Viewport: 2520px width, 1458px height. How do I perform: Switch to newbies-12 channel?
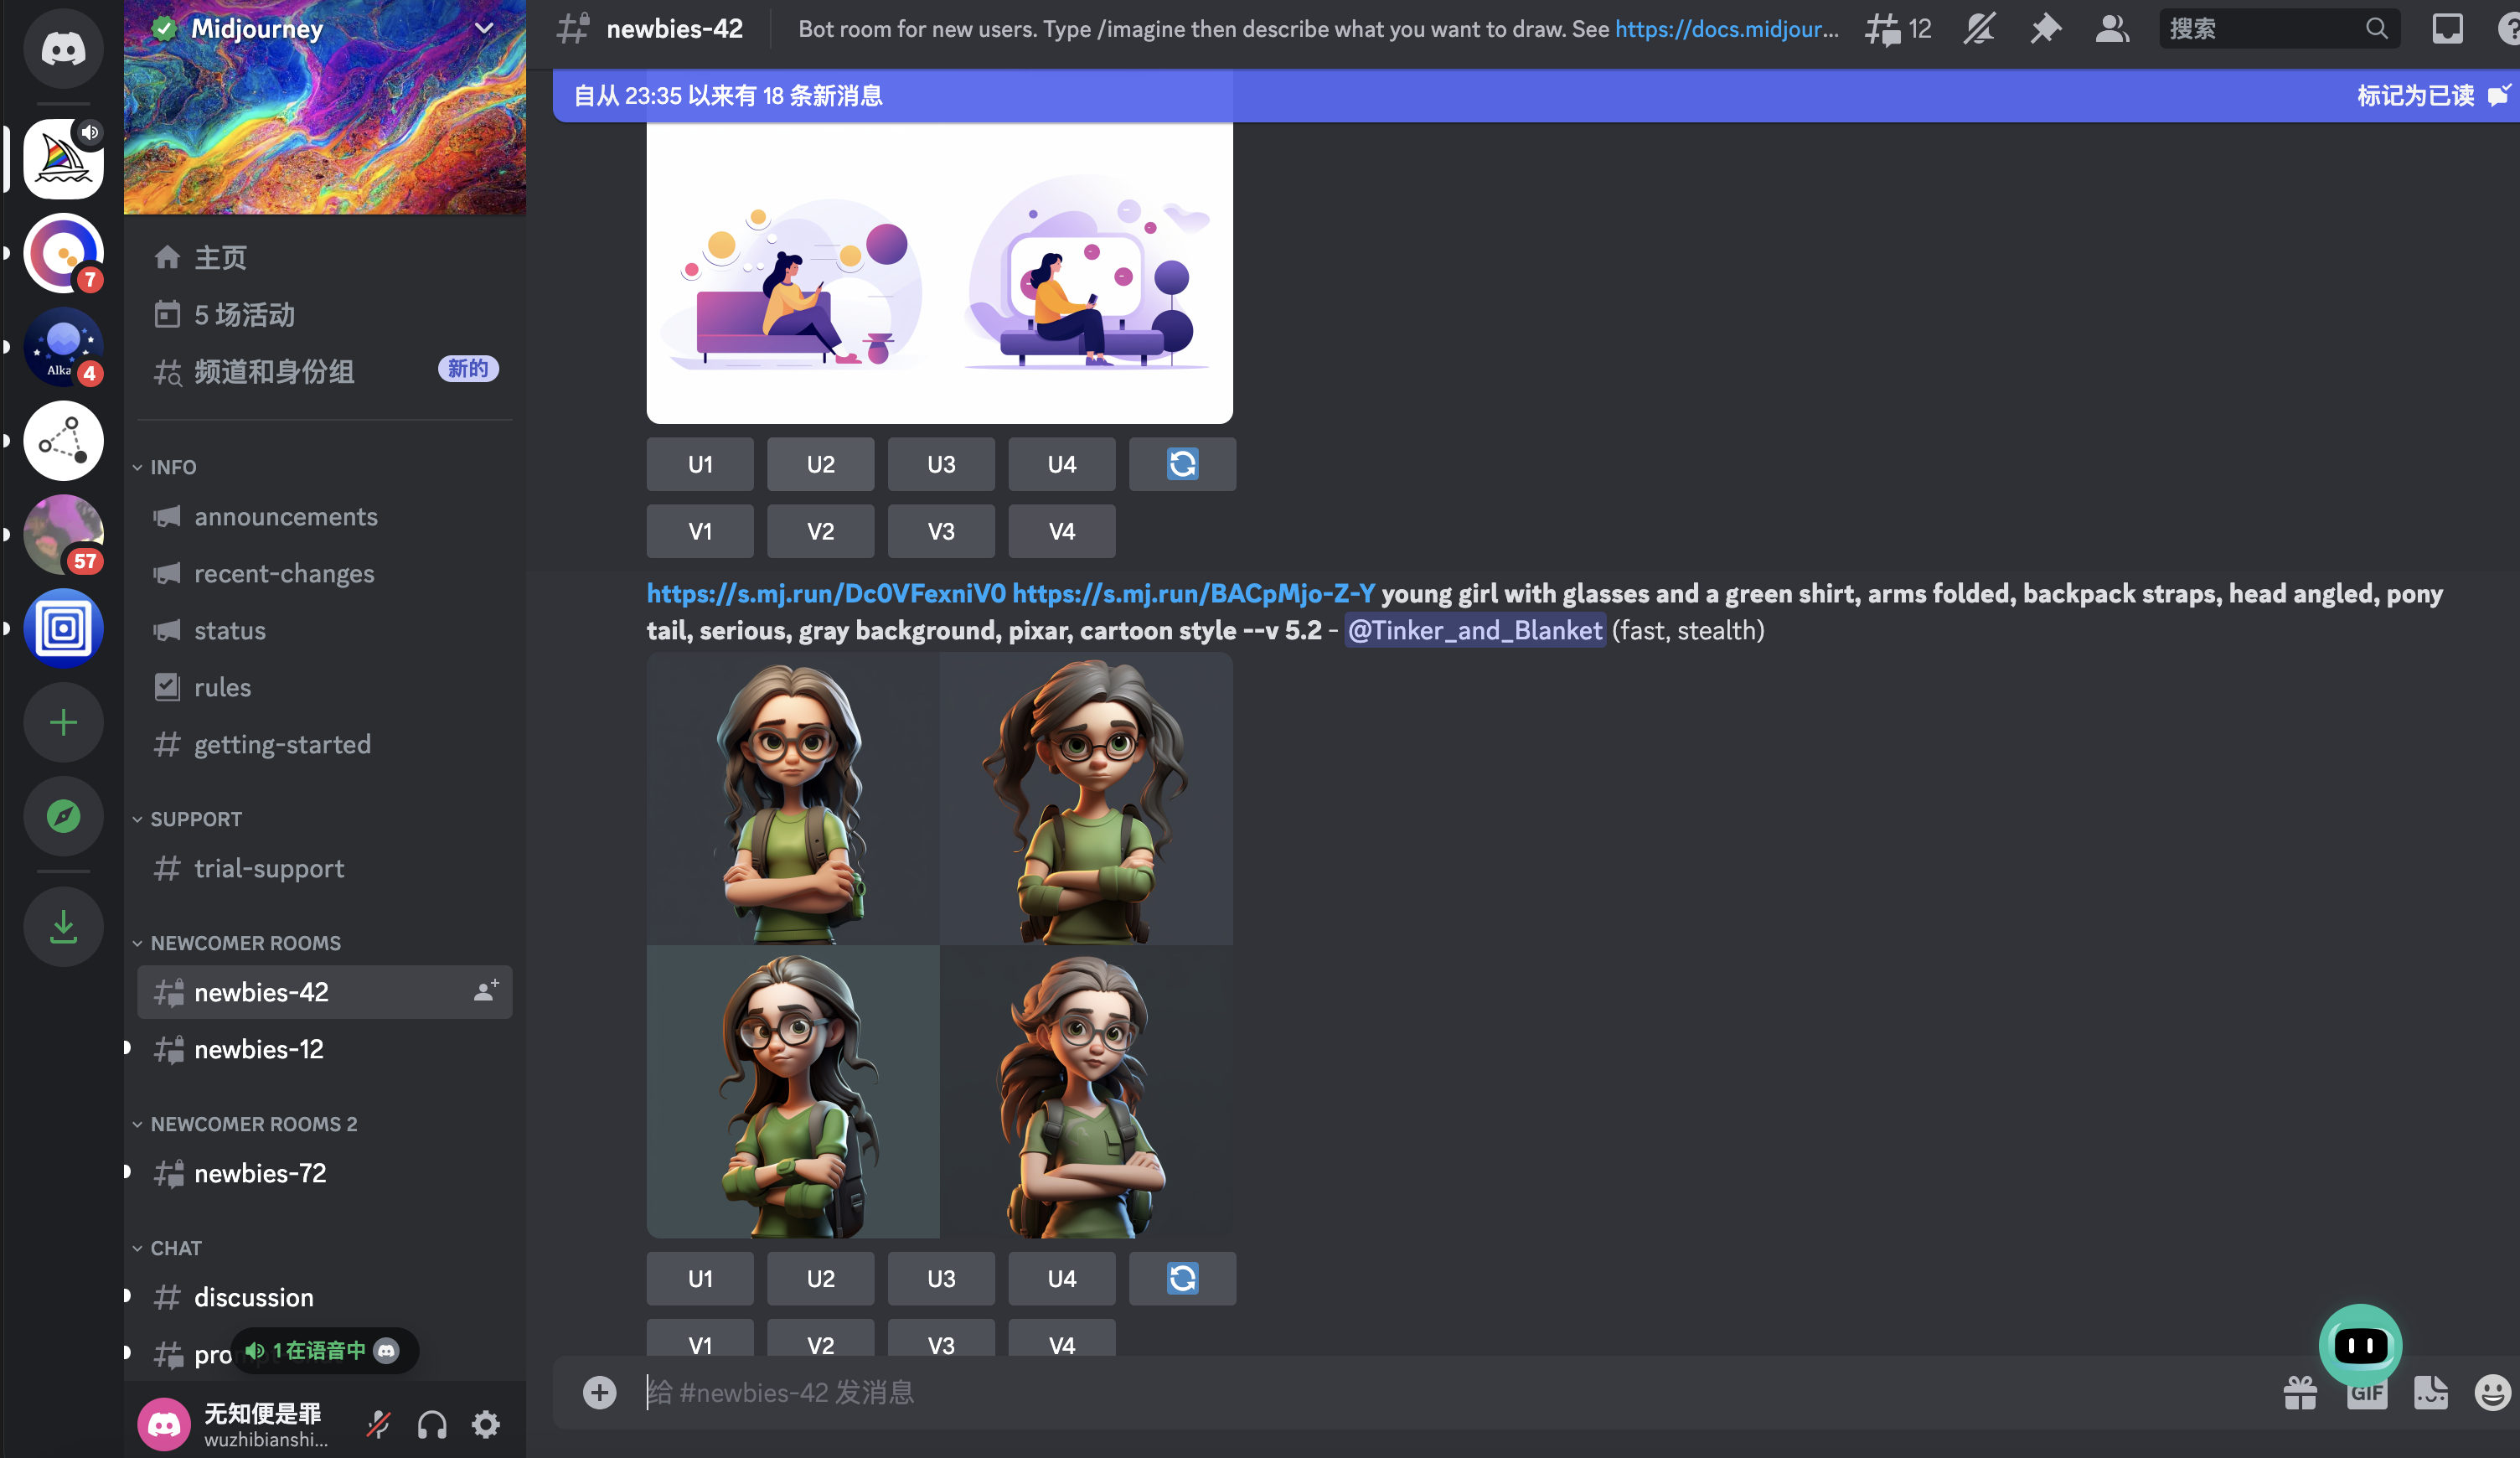coord(324,1050)
